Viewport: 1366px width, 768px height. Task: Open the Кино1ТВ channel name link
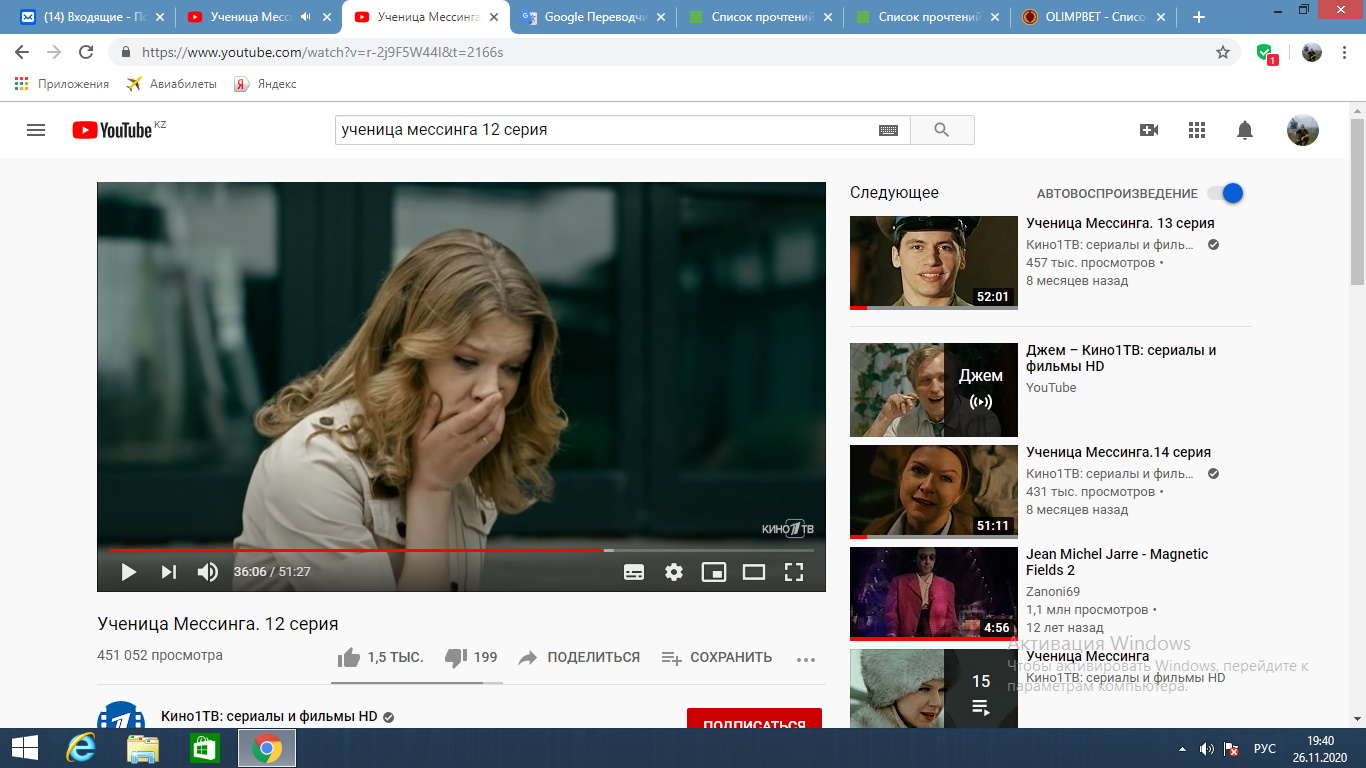[269, 716]
